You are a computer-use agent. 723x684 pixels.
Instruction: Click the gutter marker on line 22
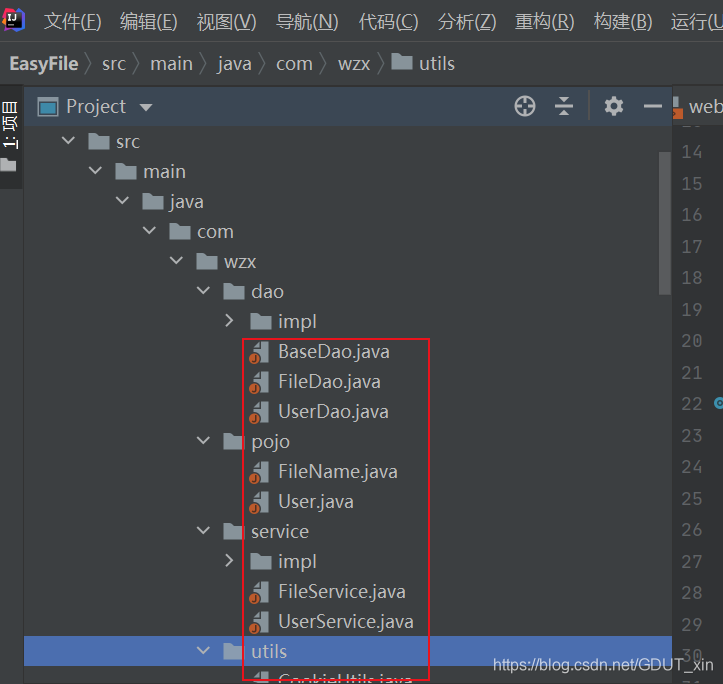pyautogui.click(x=718, y=403)
